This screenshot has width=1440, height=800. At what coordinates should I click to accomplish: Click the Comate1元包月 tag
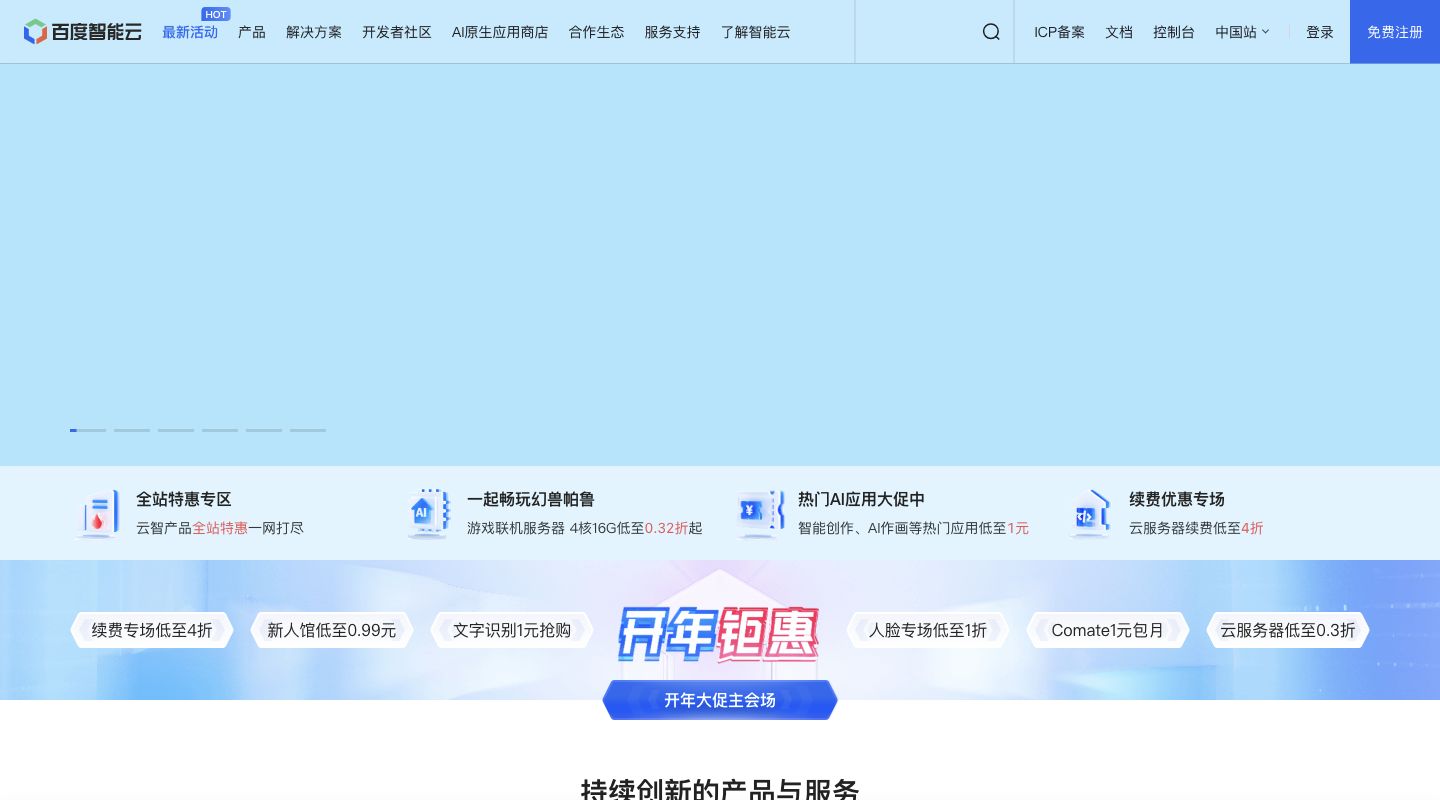tap(1108, 630)
